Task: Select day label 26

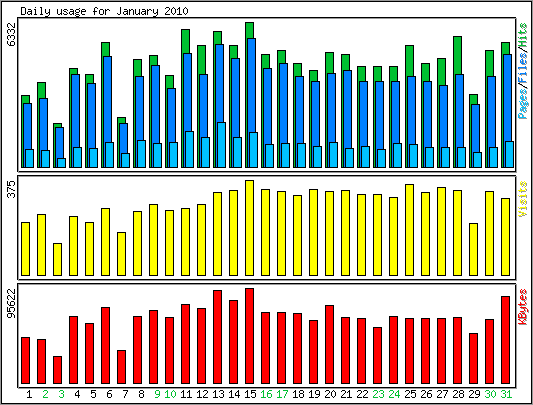Action: (x=426, y=394)
